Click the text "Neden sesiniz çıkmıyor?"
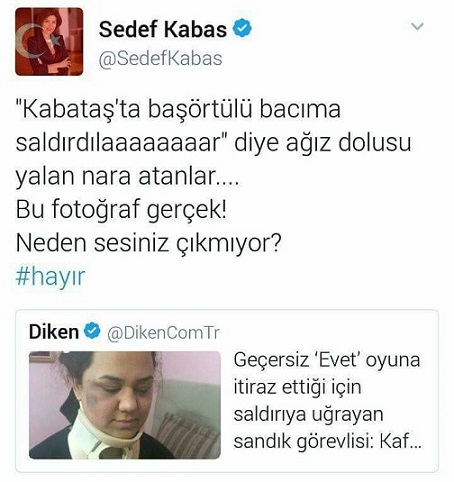Viewport: 454px width, 482px height. point(149,243)
